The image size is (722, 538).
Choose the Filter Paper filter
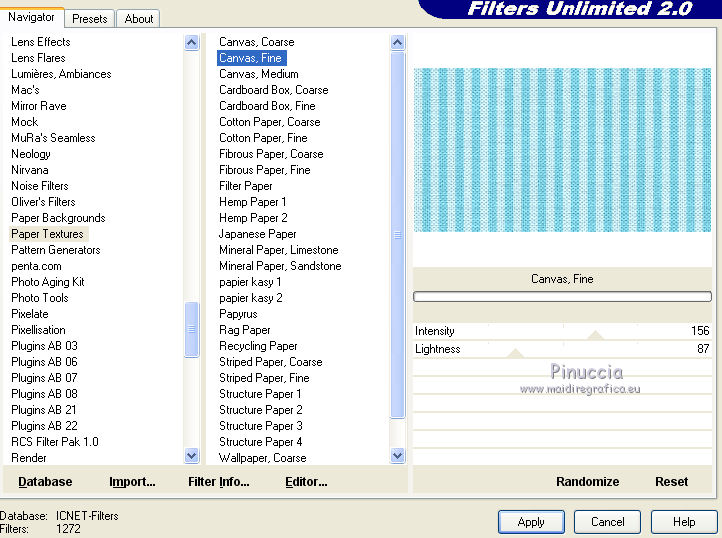(x=245, y=186)
